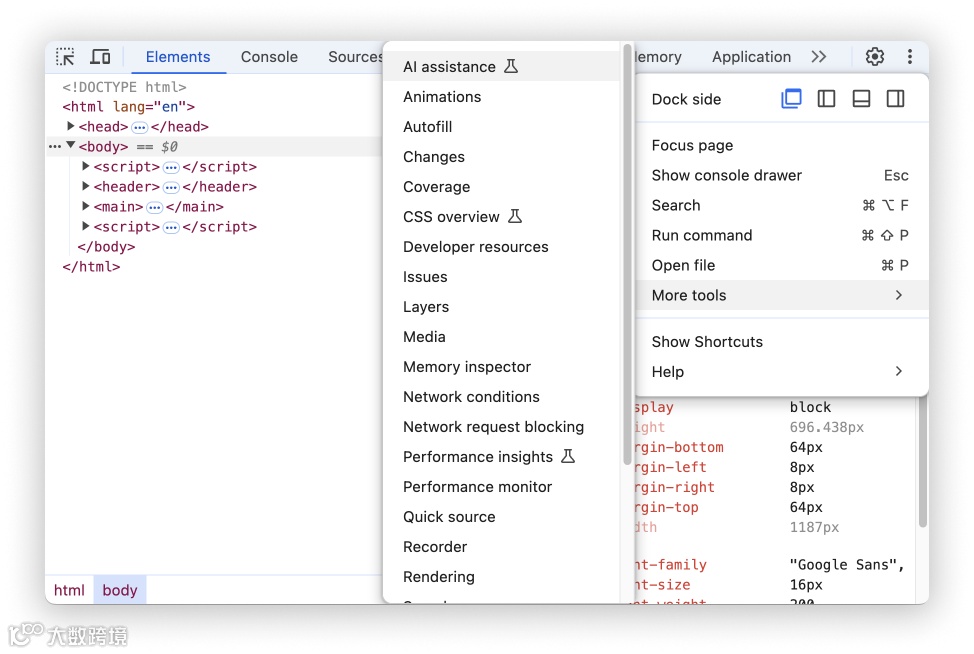974x654 pixels.
Task: Click the More tools submenu scrollbar
Action: 627,254
